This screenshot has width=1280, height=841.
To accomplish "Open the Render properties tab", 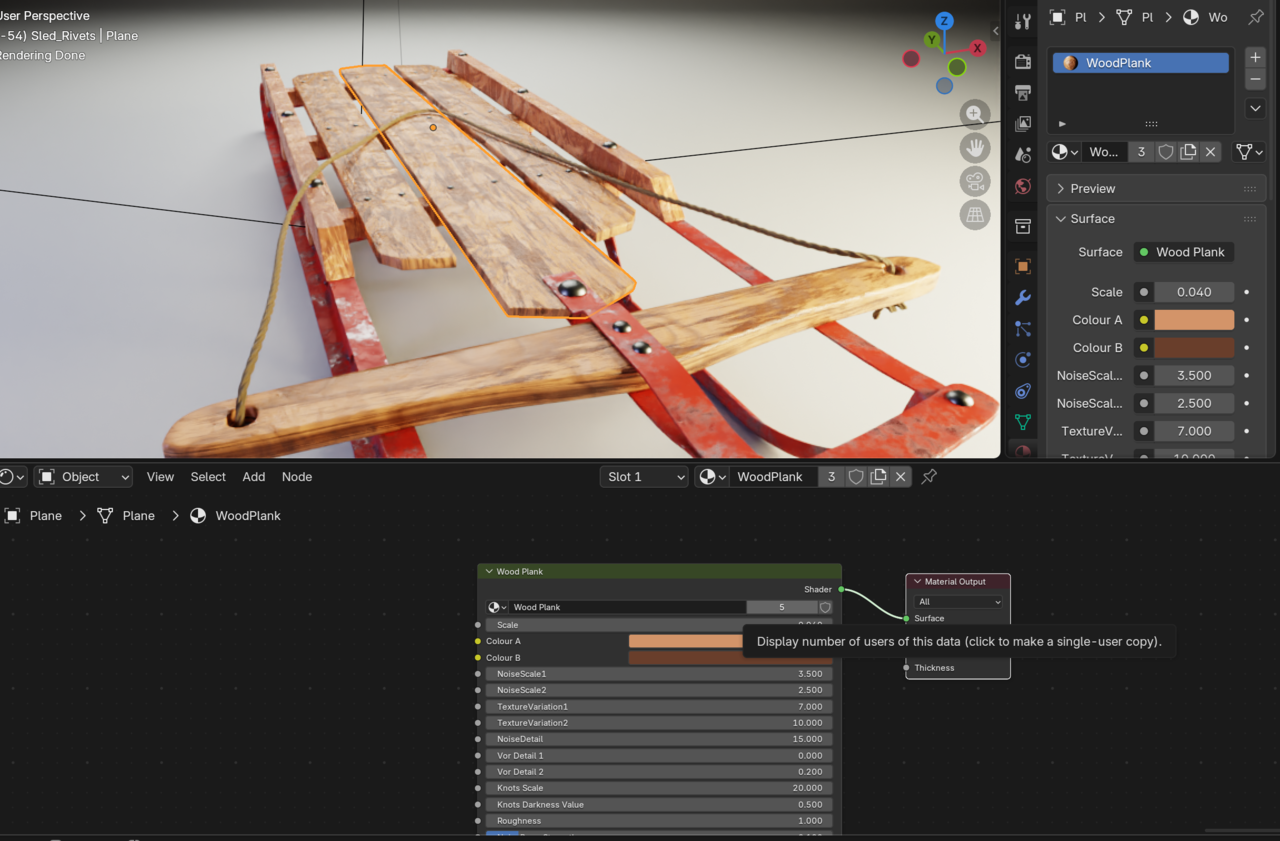I will coord(1022,62).
